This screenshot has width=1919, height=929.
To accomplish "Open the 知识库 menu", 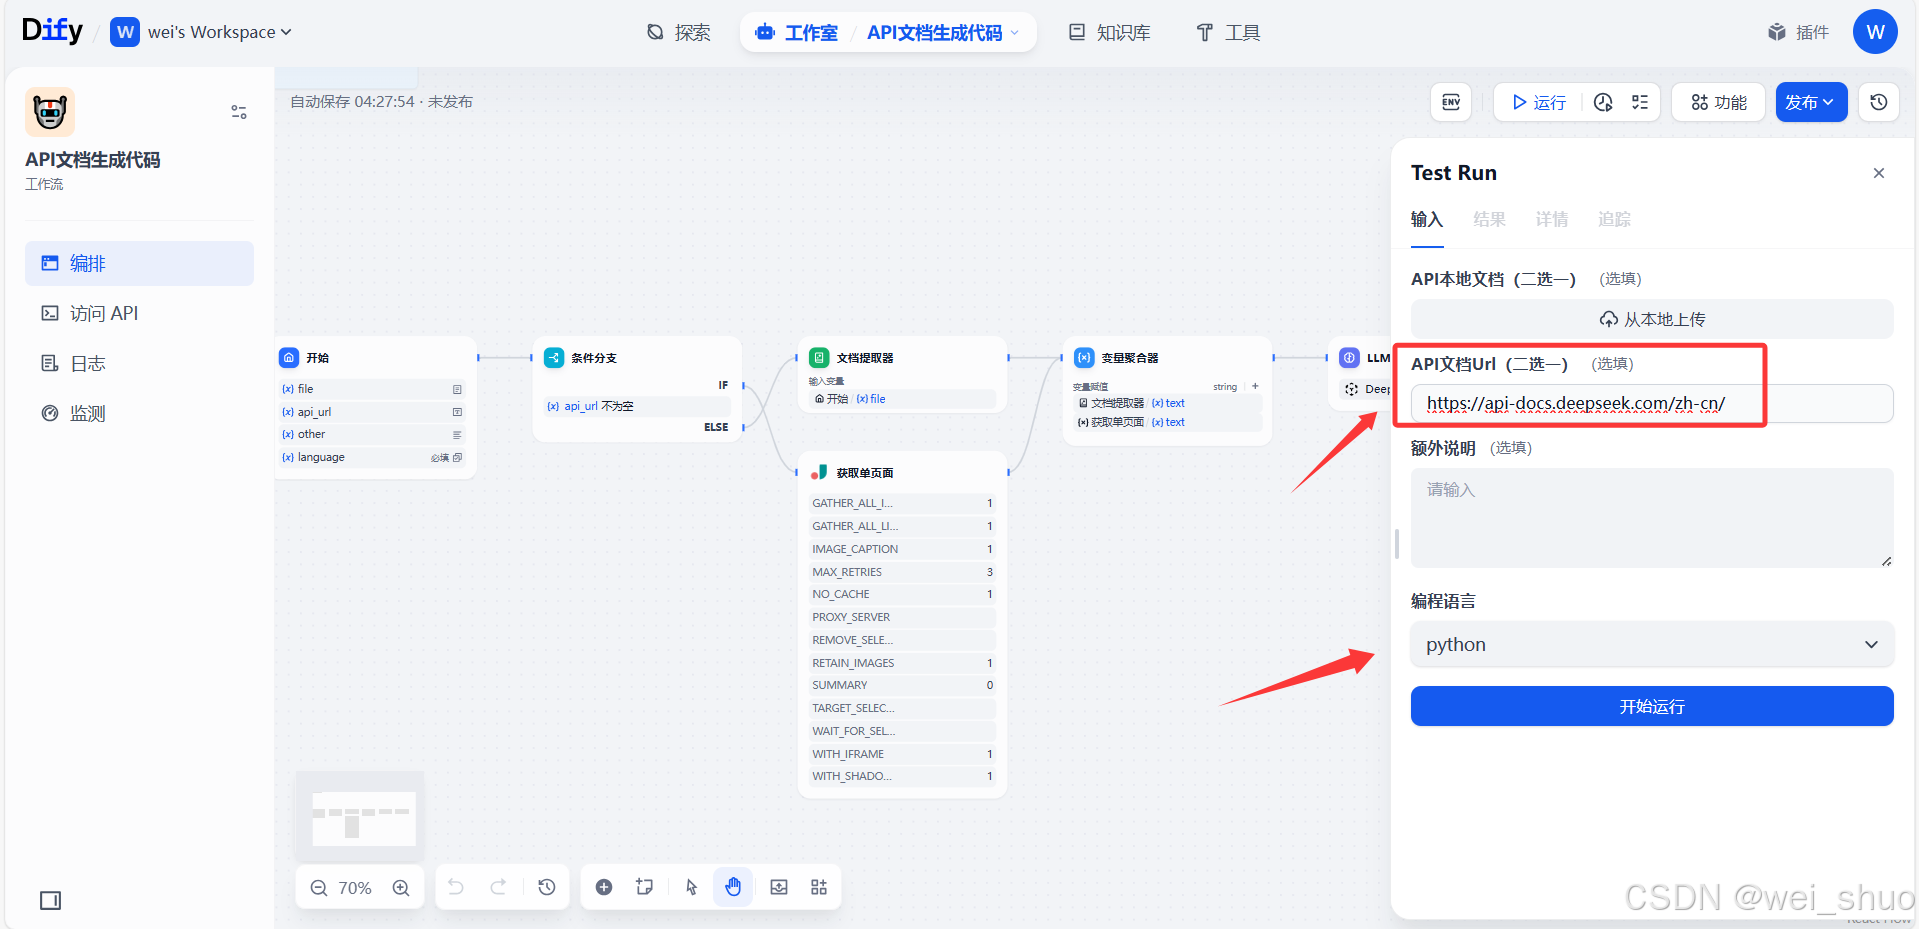I will (1110, 33).
